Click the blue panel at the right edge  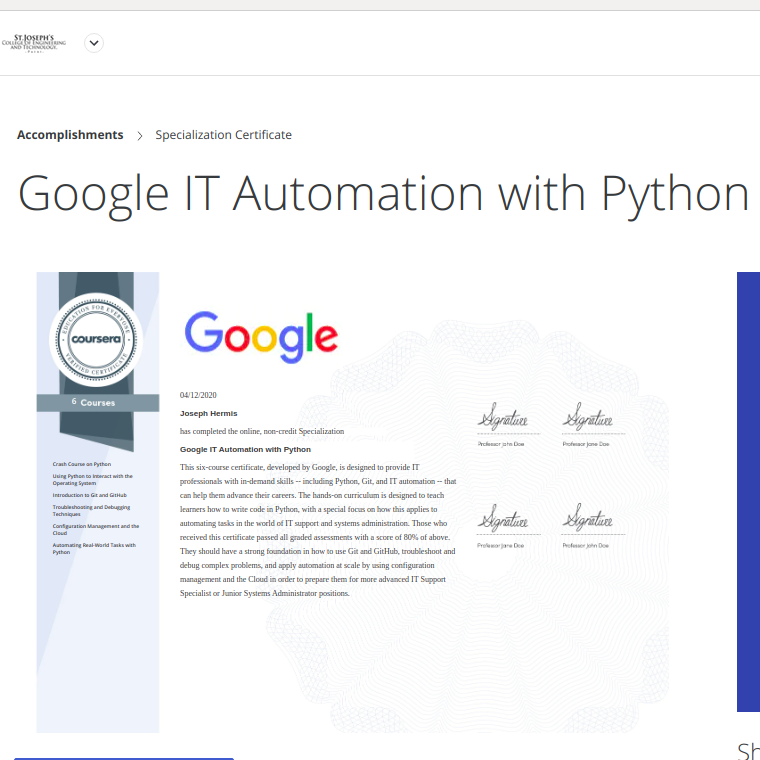pos(748,491)
